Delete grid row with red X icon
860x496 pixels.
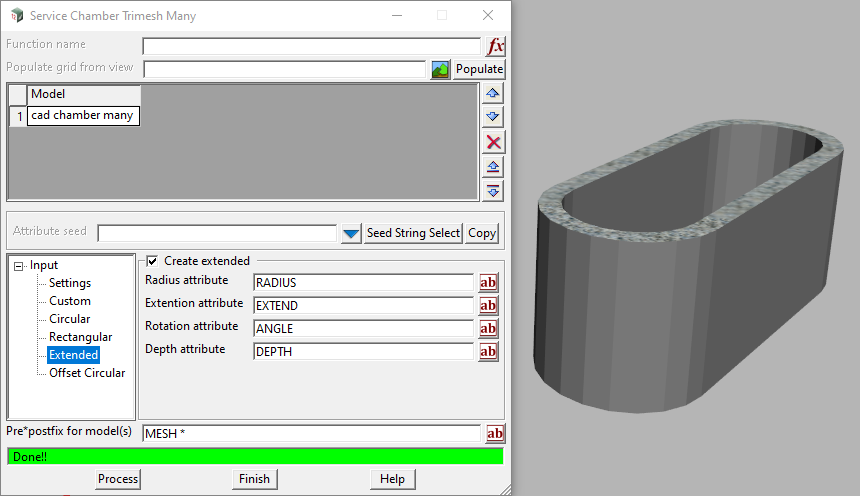click(493, 142)
